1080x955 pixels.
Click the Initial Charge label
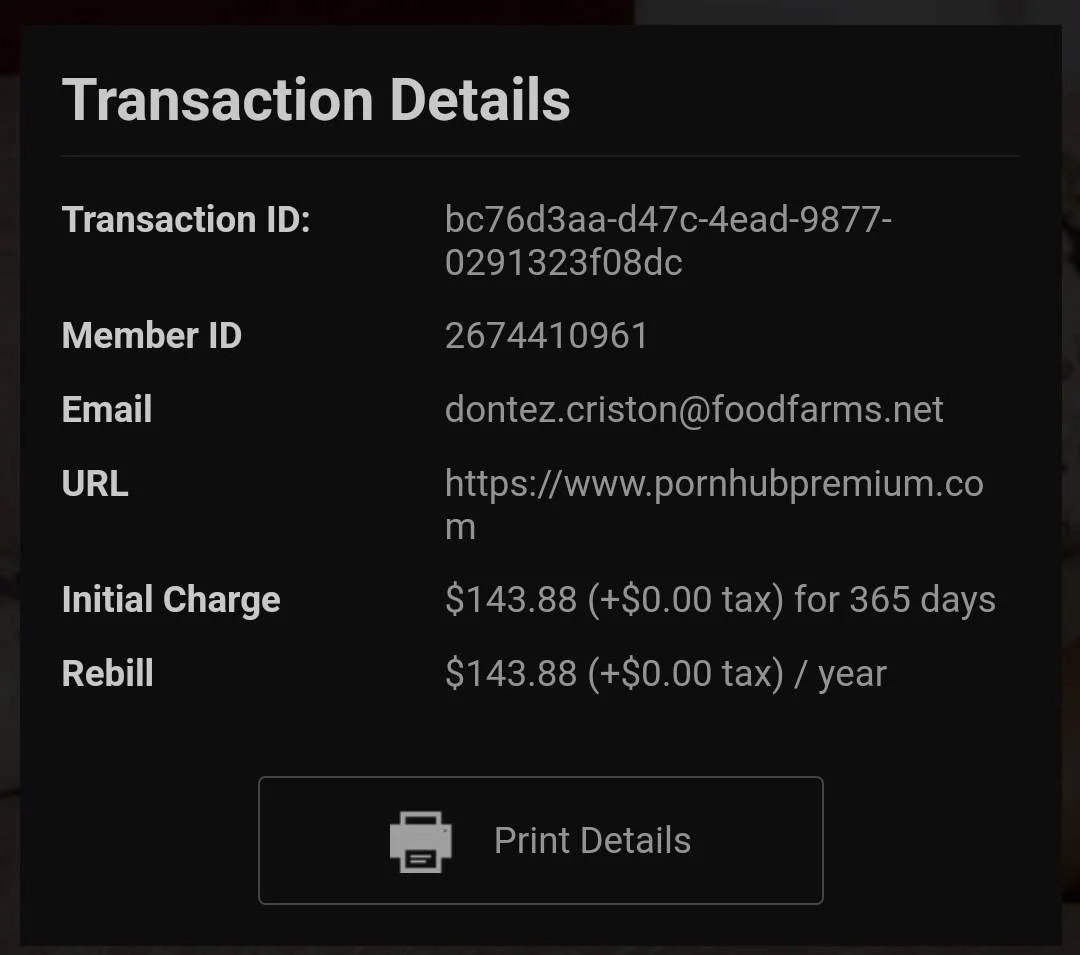click(x=171, y=600)
